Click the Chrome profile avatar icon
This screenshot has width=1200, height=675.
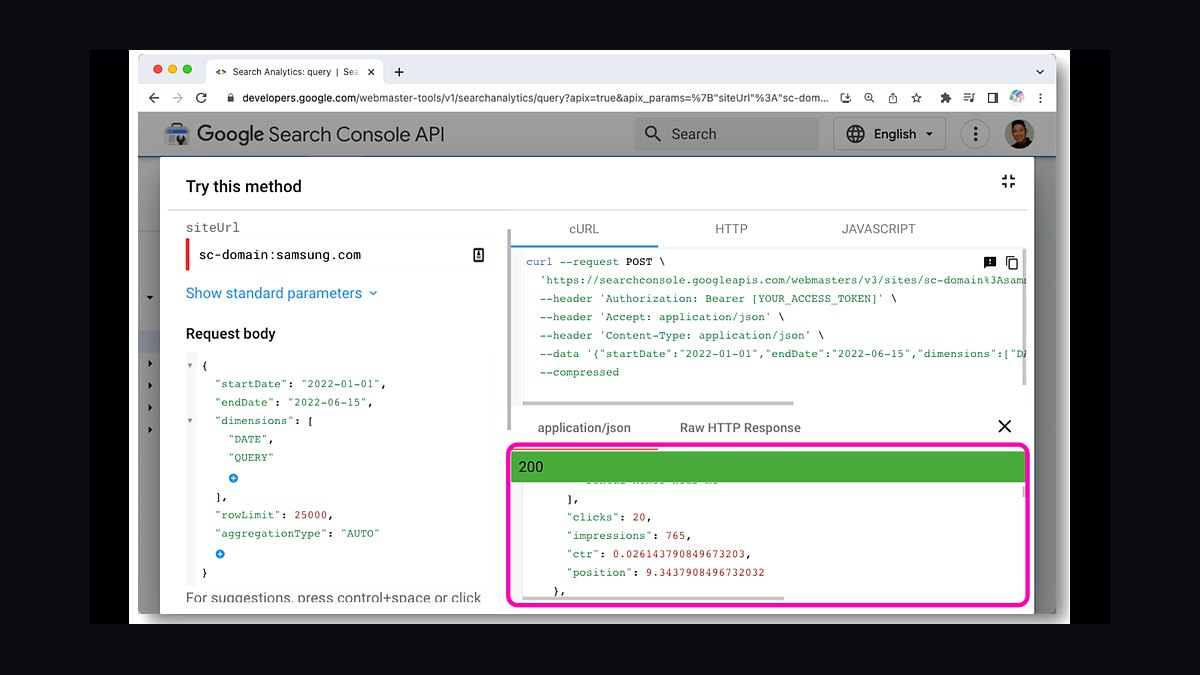tap(1017, 98)
